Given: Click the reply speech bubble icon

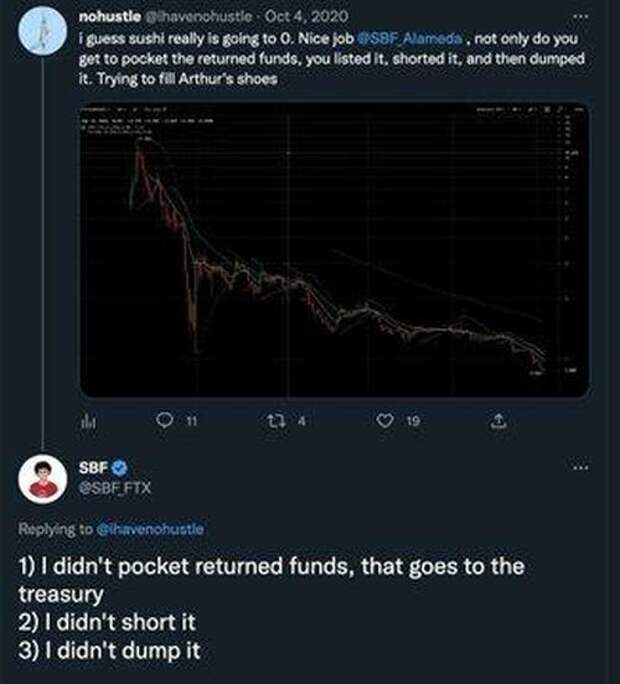Looking at the screenshot, I should (166, 422).
